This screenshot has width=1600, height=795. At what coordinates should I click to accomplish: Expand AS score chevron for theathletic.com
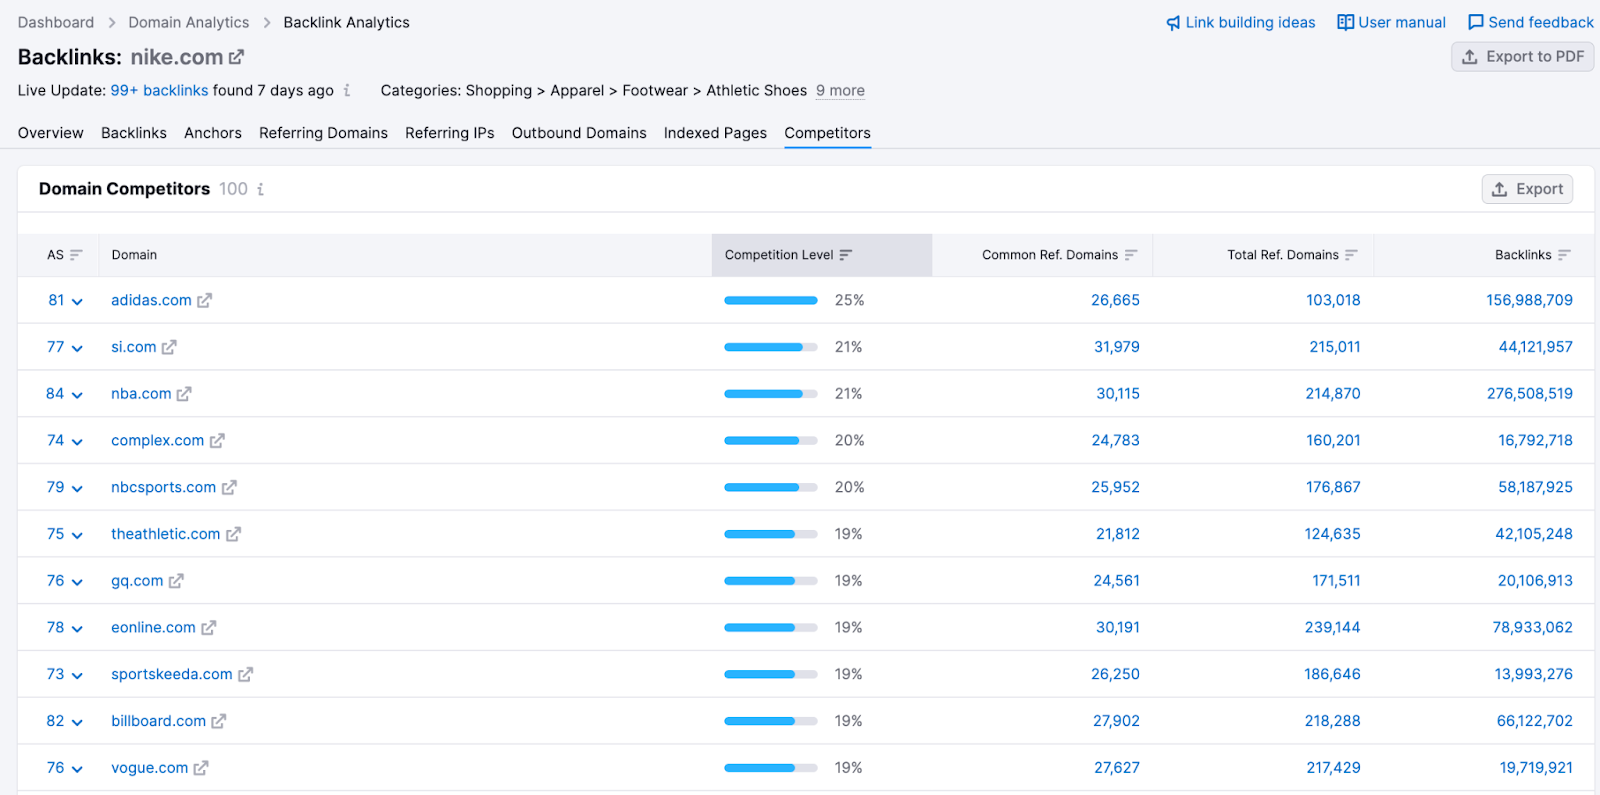coord(77,536)
